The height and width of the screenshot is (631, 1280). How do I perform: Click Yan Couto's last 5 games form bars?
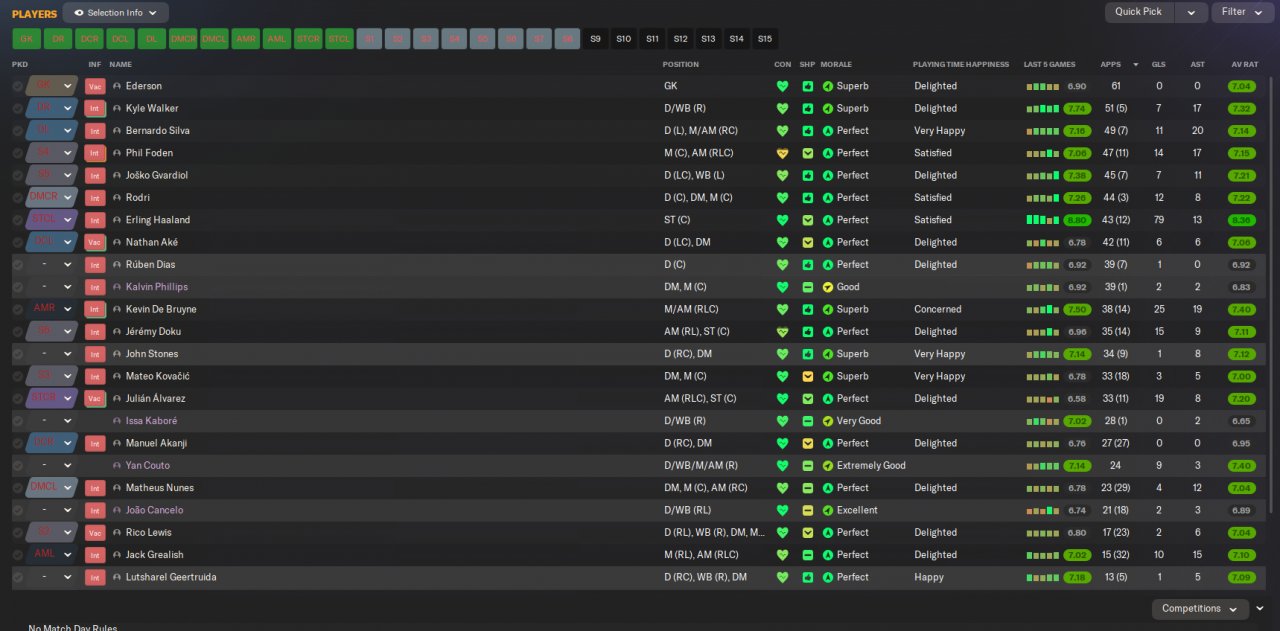point(1042,465)
